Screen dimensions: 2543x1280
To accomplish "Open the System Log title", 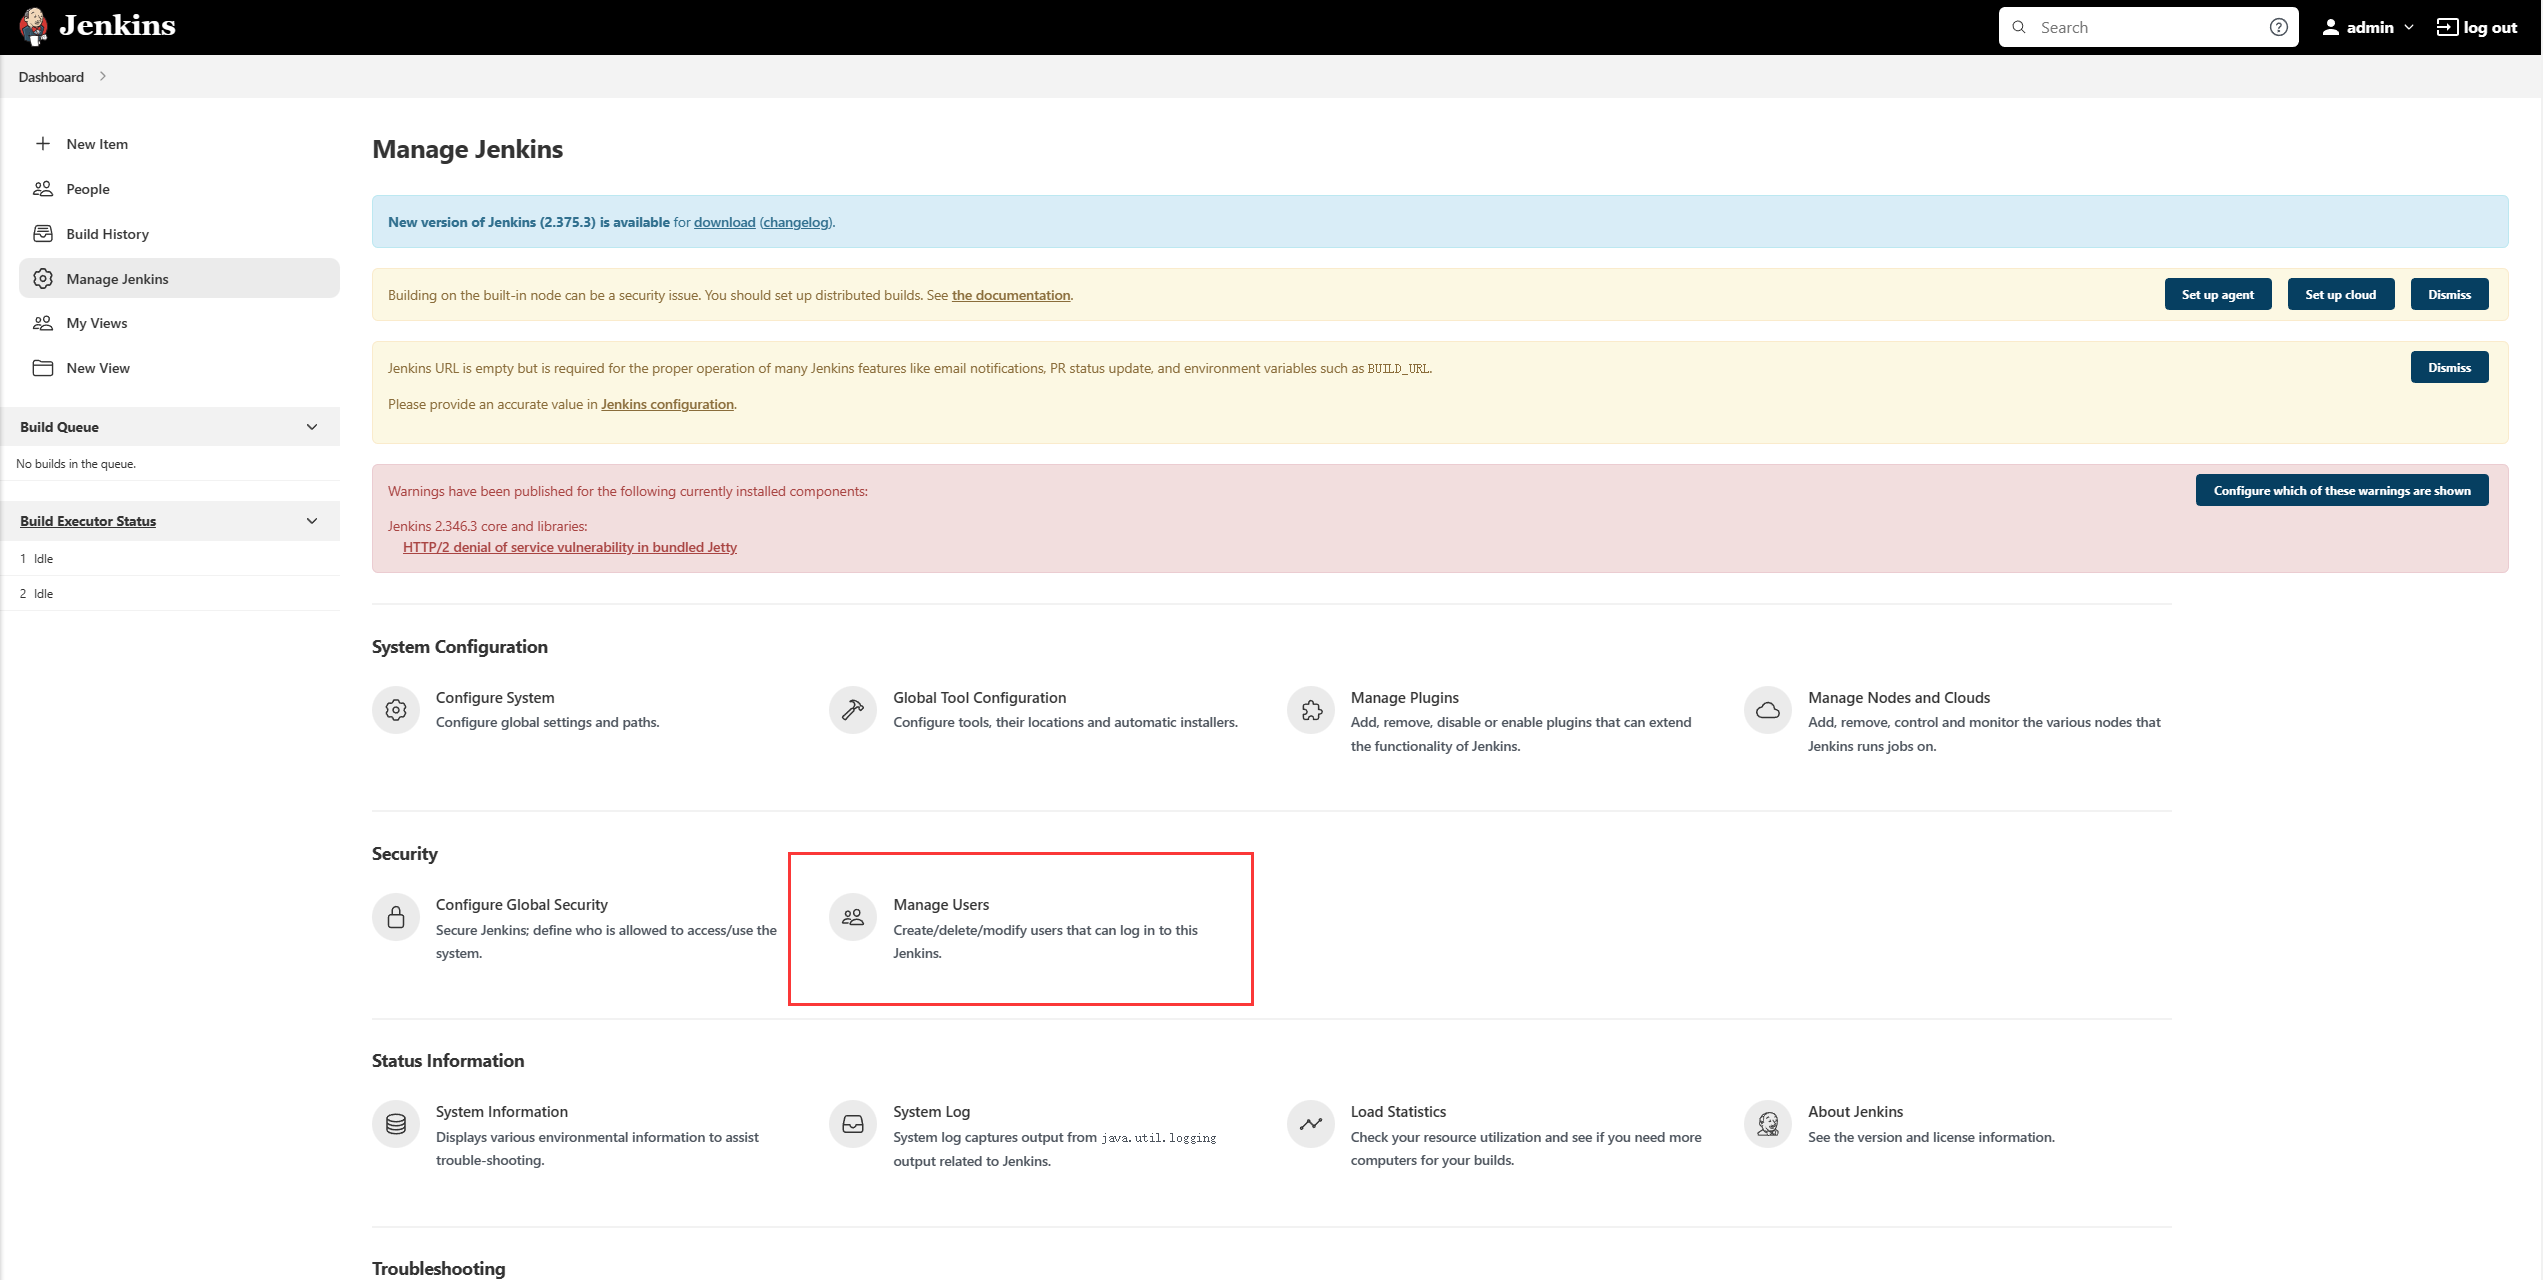I will tap(932, 1111).
